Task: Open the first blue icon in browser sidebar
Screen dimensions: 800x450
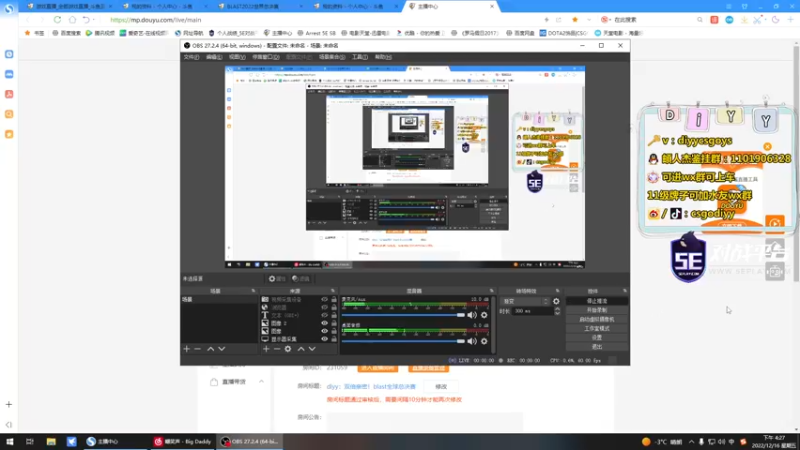Action: [x=9, y=54]
